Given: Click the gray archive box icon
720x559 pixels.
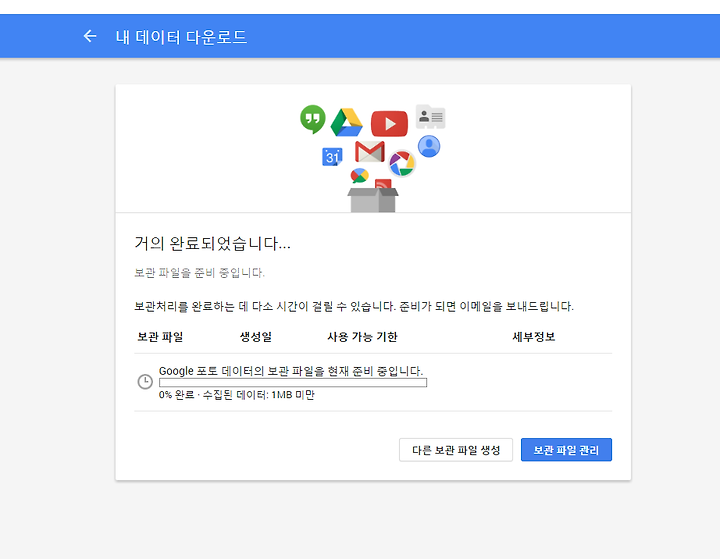Looking at the screenshot, I should (373, 200).
